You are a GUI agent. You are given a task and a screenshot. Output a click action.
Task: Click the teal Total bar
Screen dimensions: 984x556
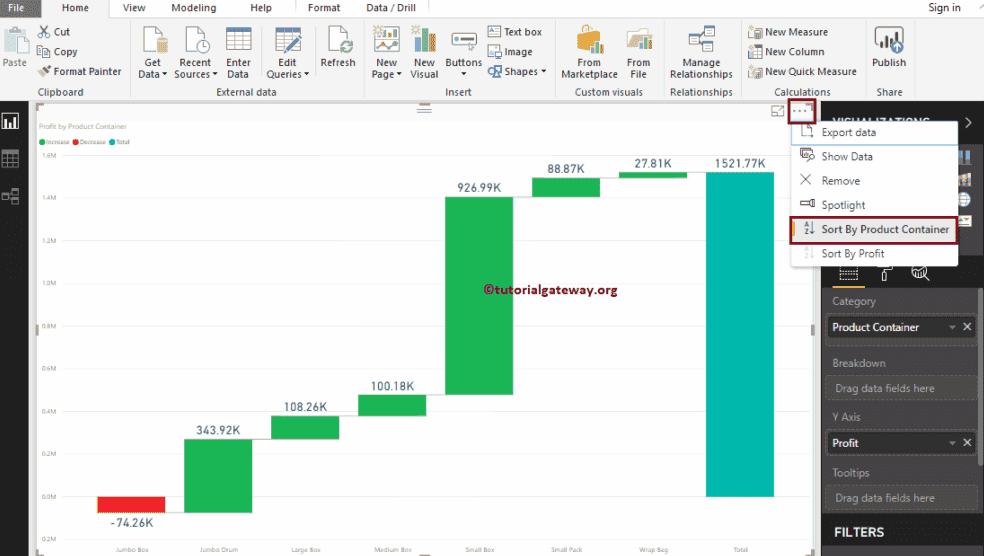[x=740, y=334]
